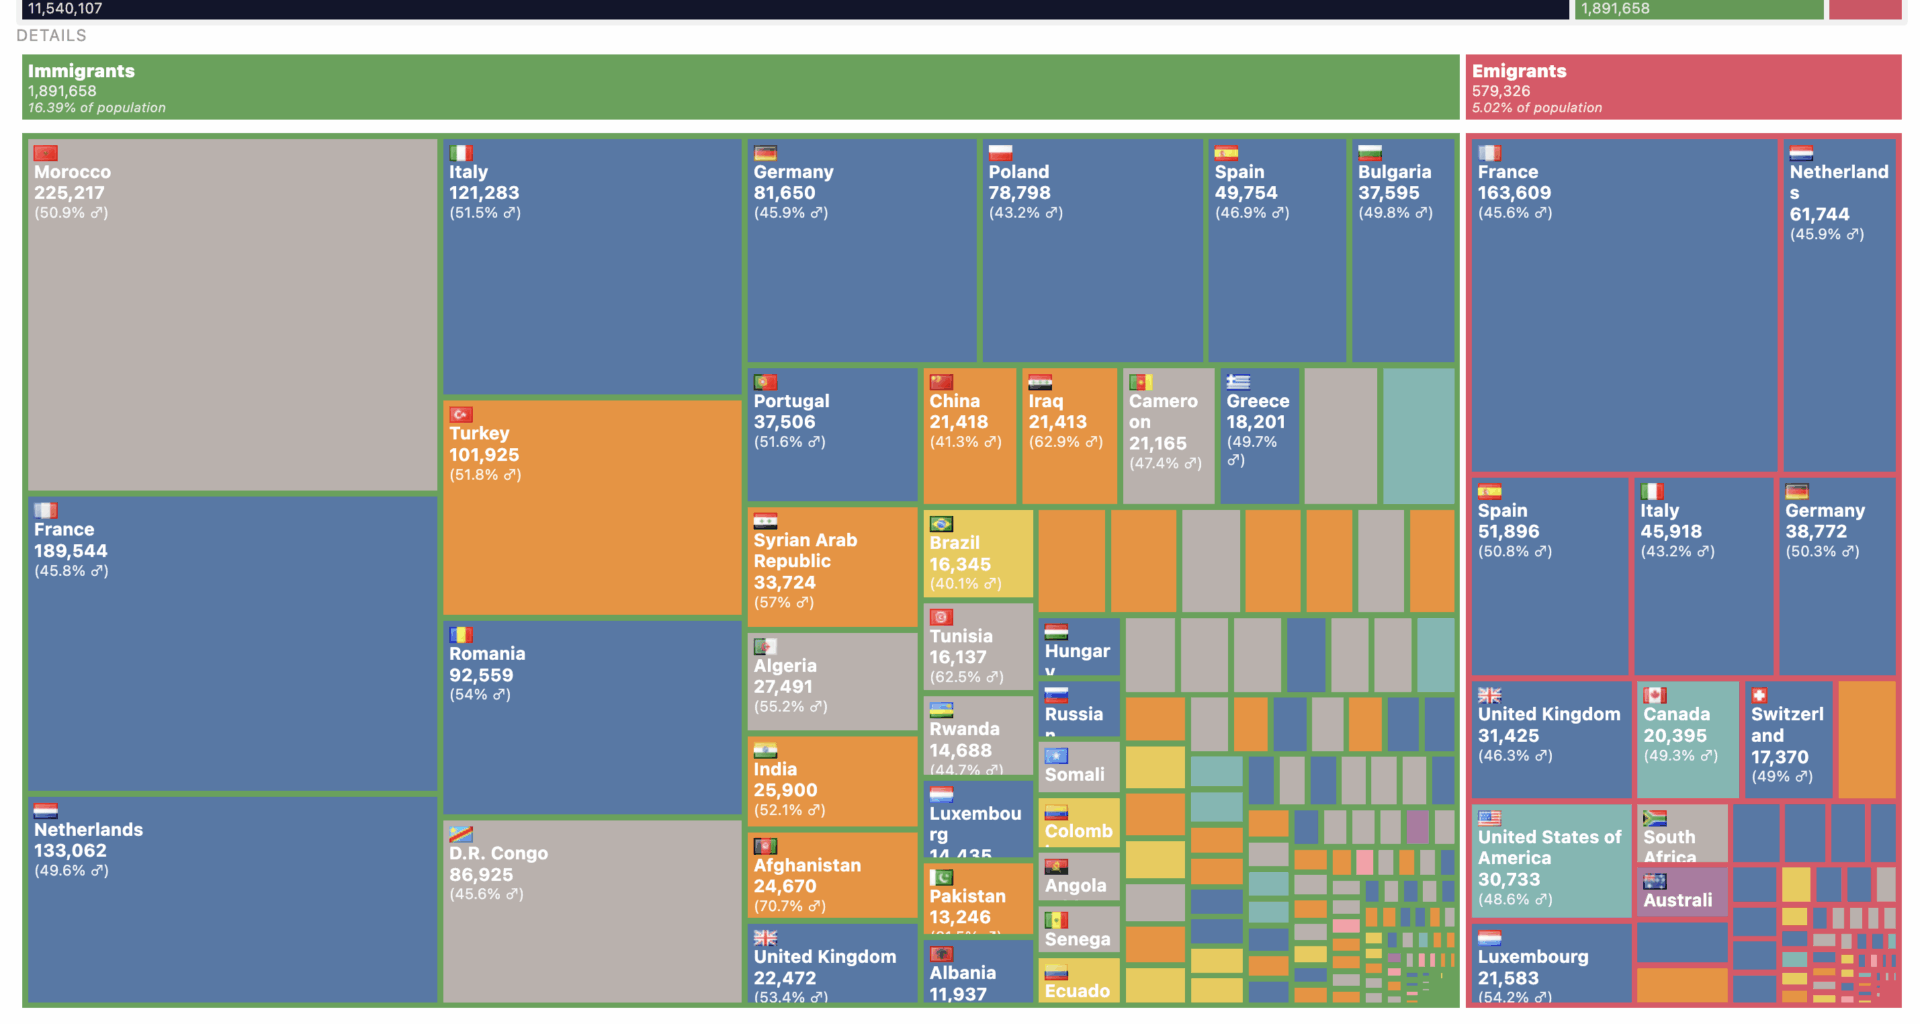Image resolution: width=1920 pixels, height=1024 pixels.
Task: Select the Afghanistan 24,670 tile
Action: 832,877
